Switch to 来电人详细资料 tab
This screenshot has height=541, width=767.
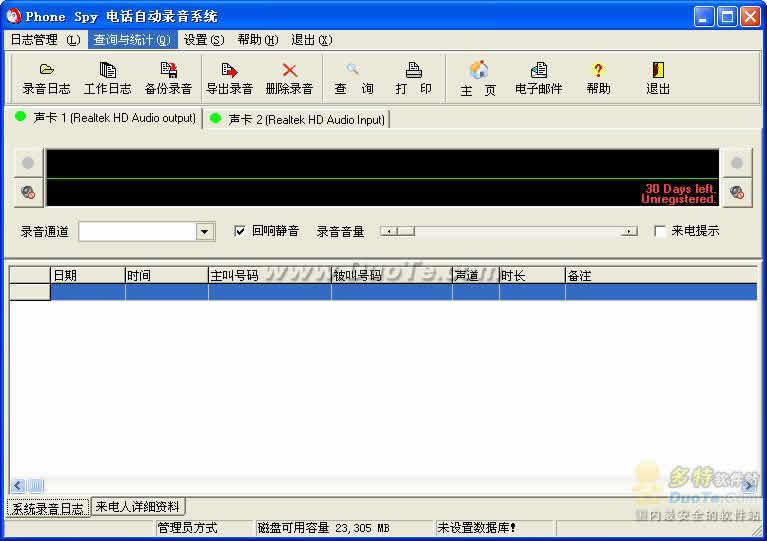(x=138, y=507)
